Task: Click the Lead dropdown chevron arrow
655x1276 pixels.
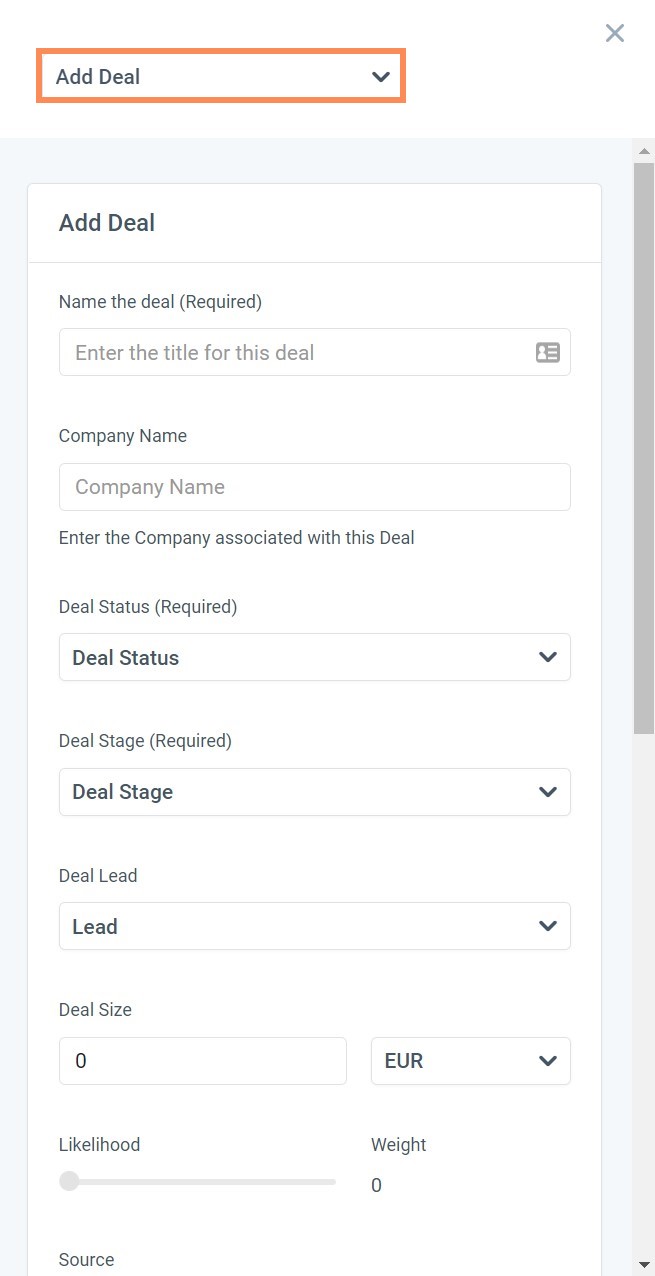Action: click(547, 926)
